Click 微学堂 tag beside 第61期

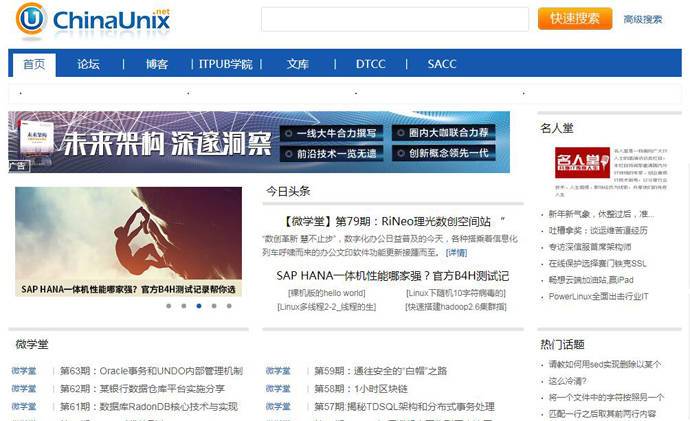coord(24,406)
